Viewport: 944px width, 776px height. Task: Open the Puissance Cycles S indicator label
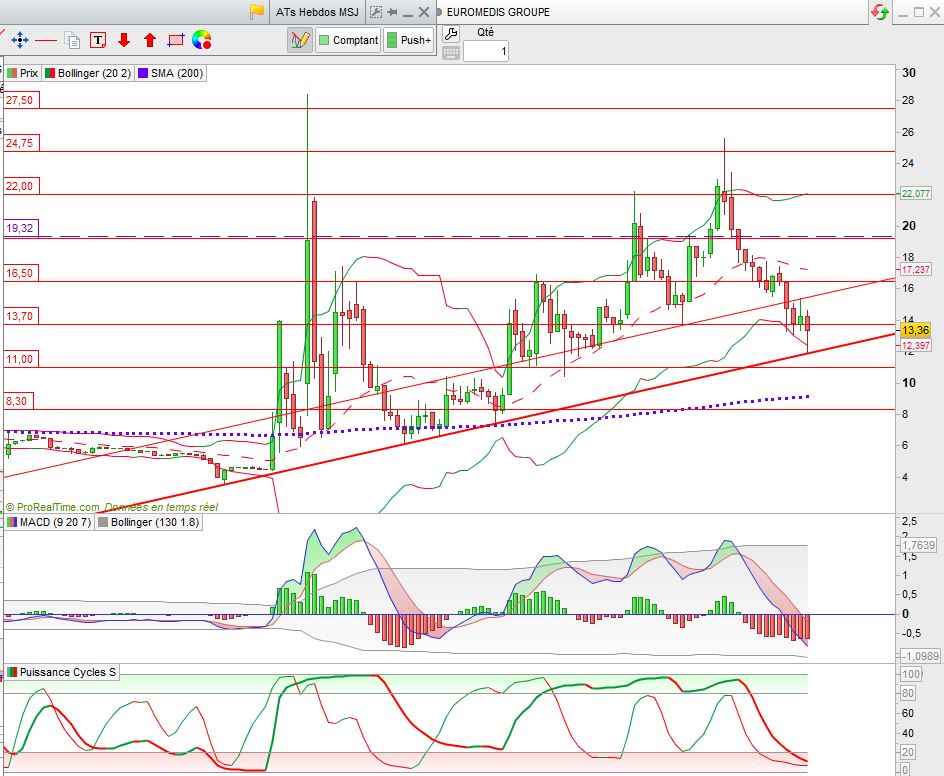pyautogui.click(x=61, y=672)
